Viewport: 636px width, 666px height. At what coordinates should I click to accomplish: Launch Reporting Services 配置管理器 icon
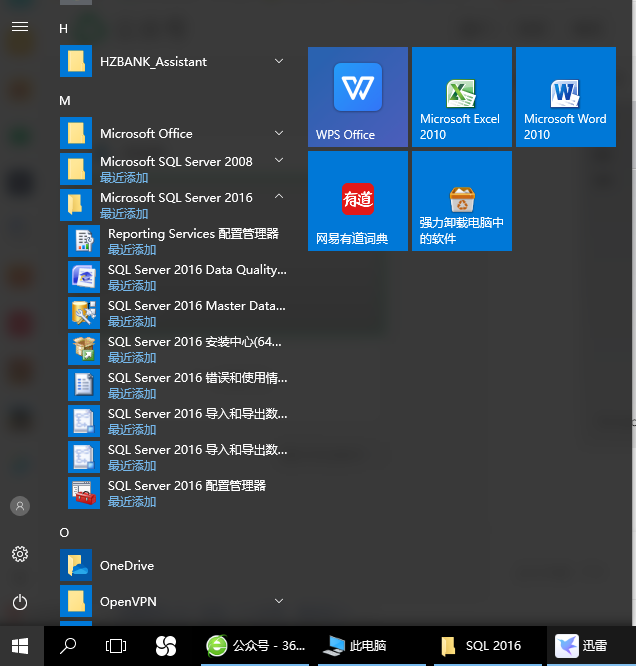[x=84, y=241]
